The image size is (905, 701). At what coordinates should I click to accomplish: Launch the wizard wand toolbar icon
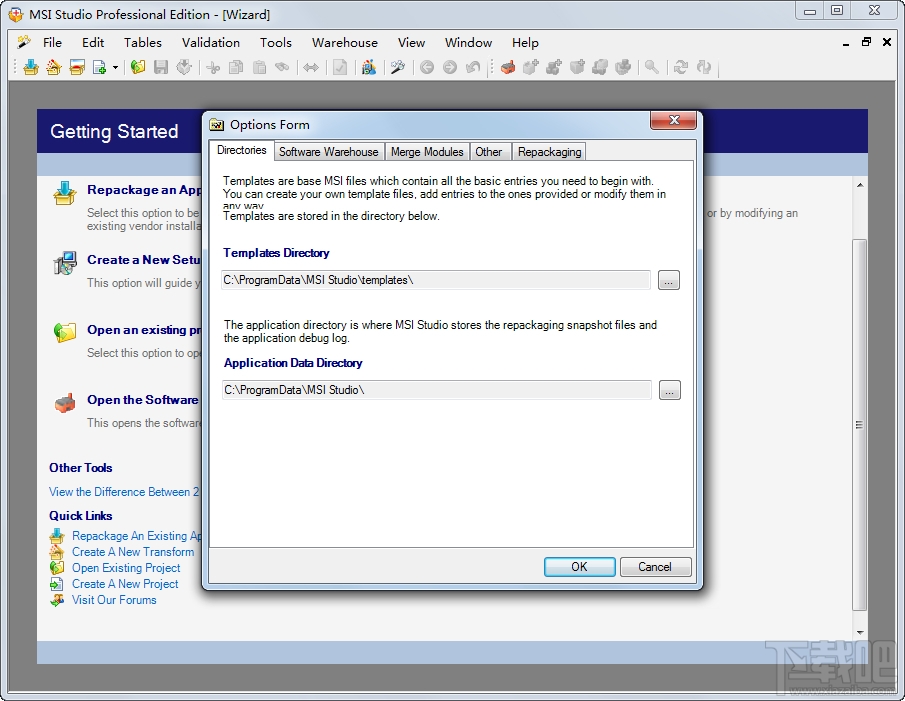click(396, 67)
